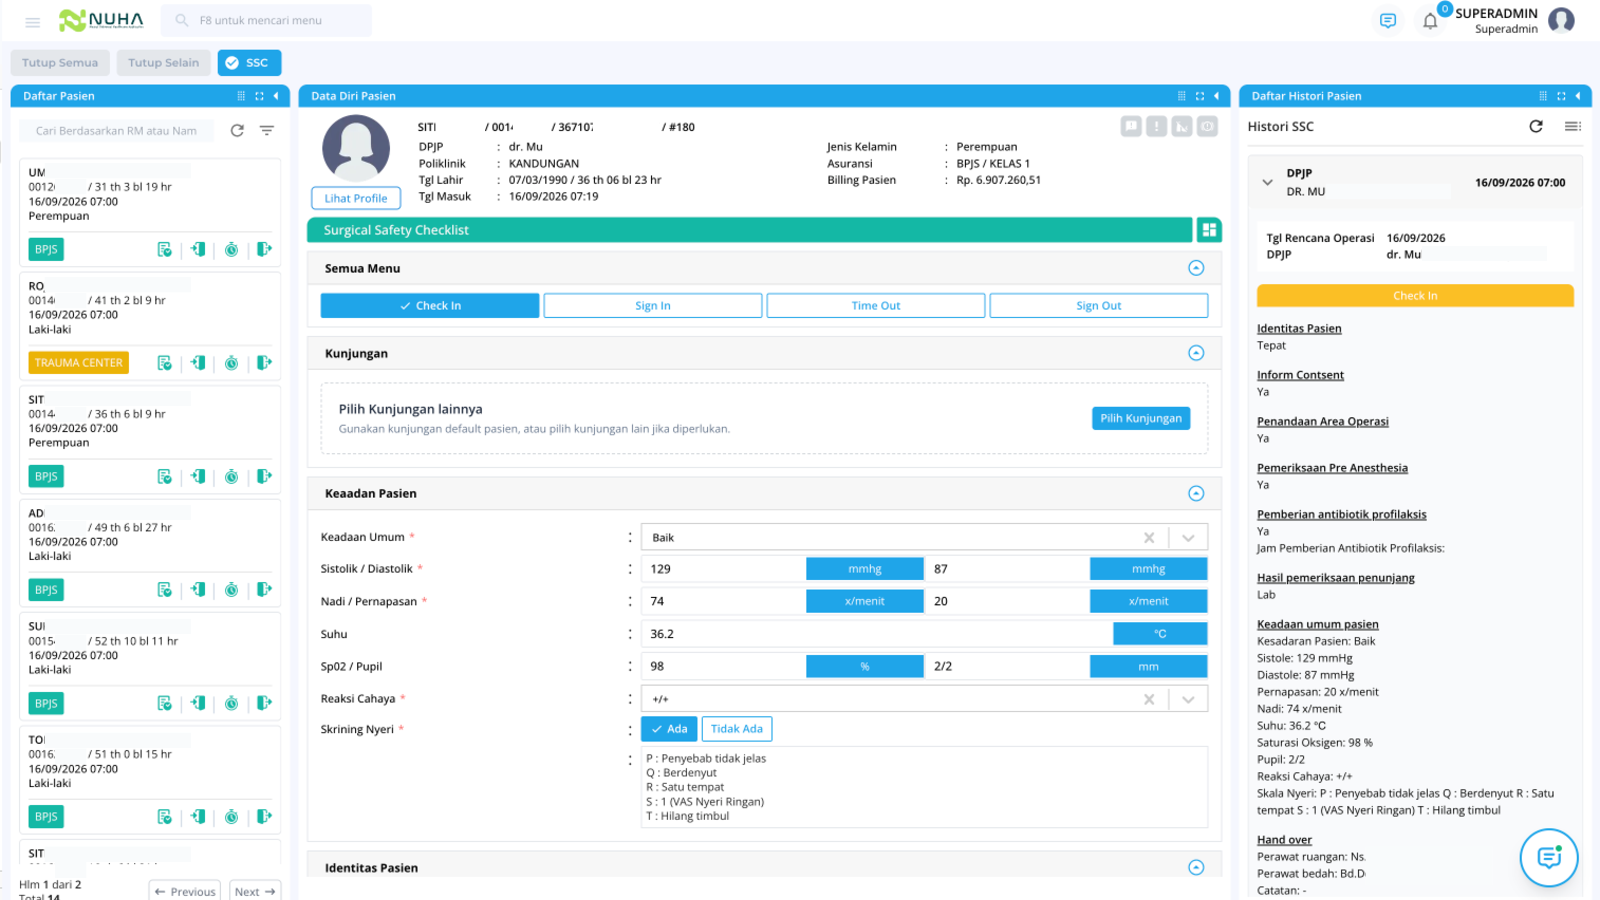This screenshot has width=1600, height=900.
Task: Collapse the Identitas Pasien section
Action: pos(1196,868)
